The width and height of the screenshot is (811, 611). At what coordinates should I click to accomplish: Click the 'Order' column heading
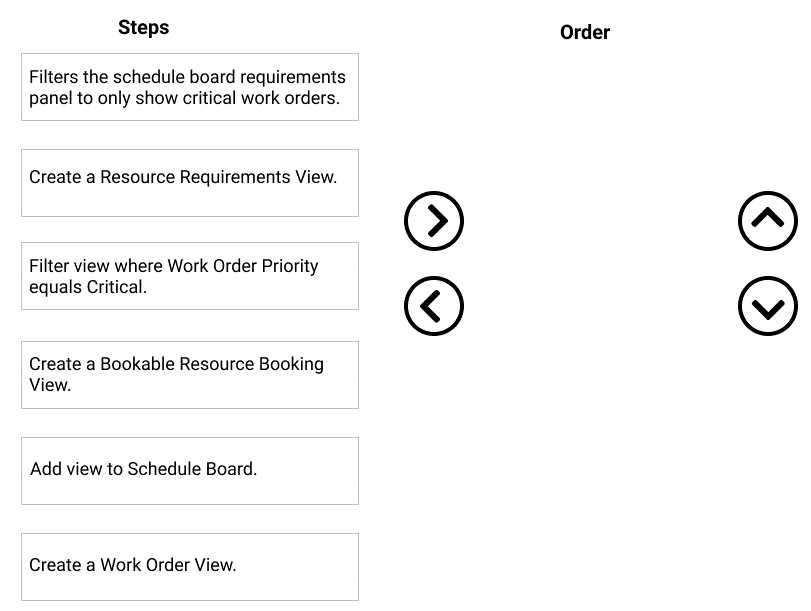[585, 33]
